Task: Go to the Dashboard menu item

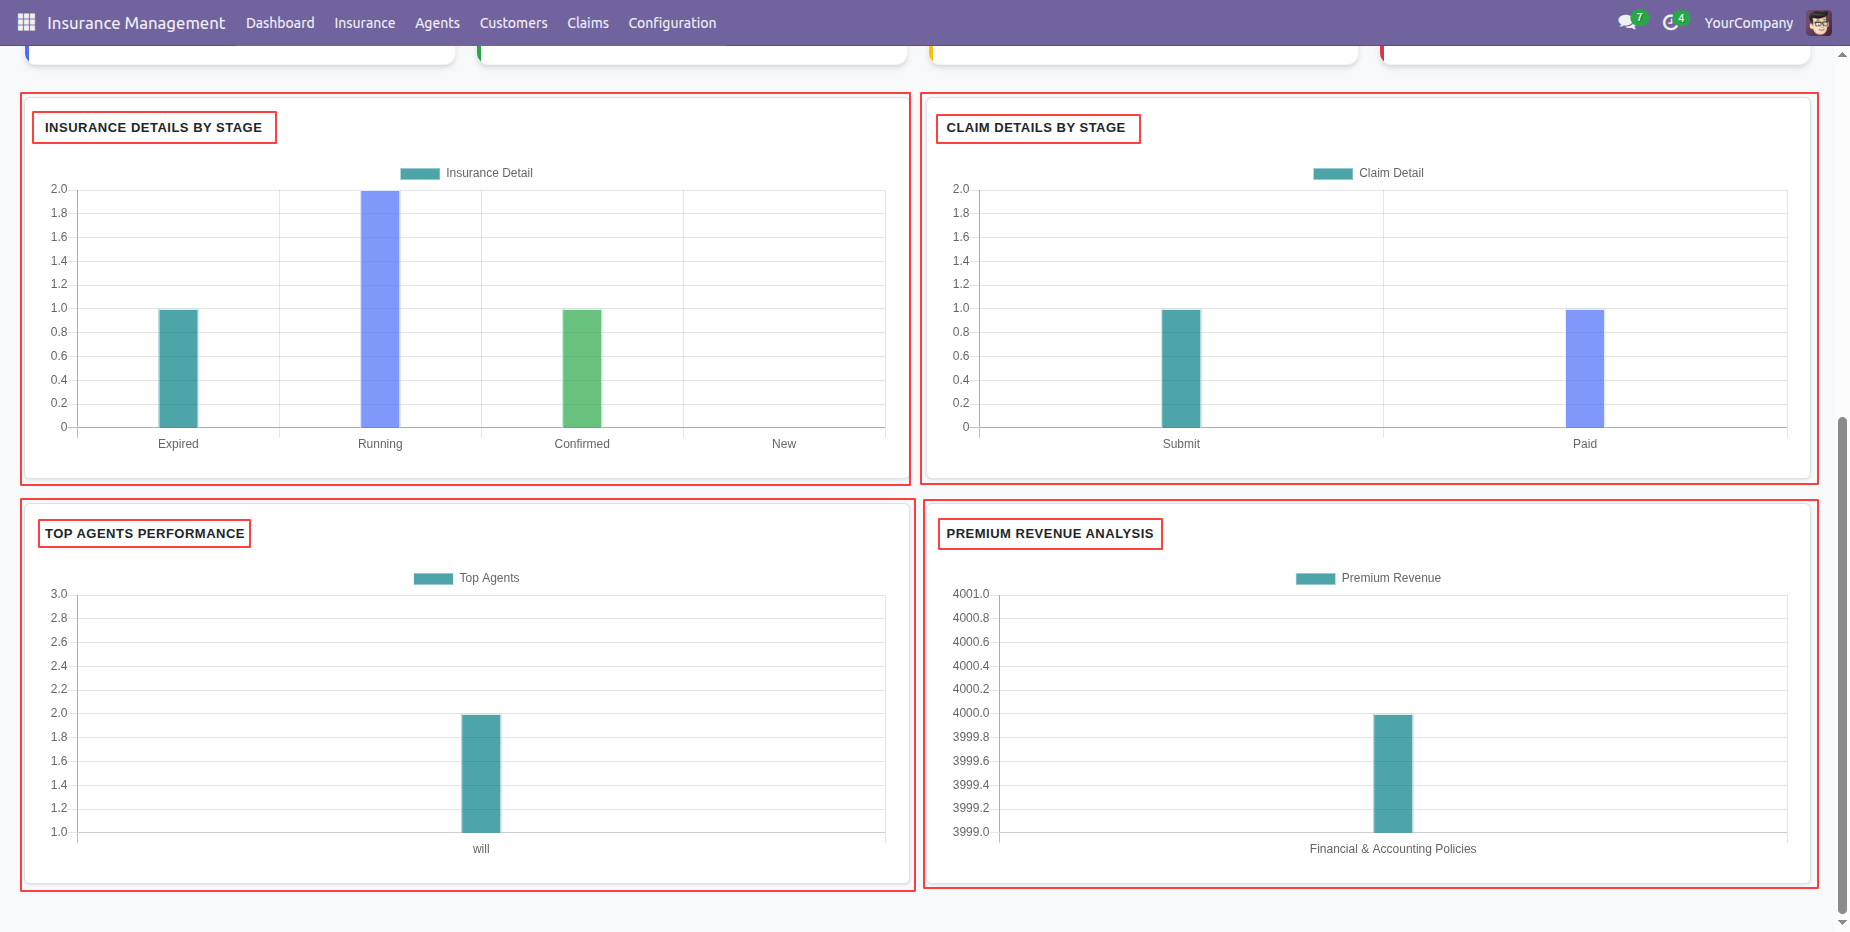Action: 280,23
